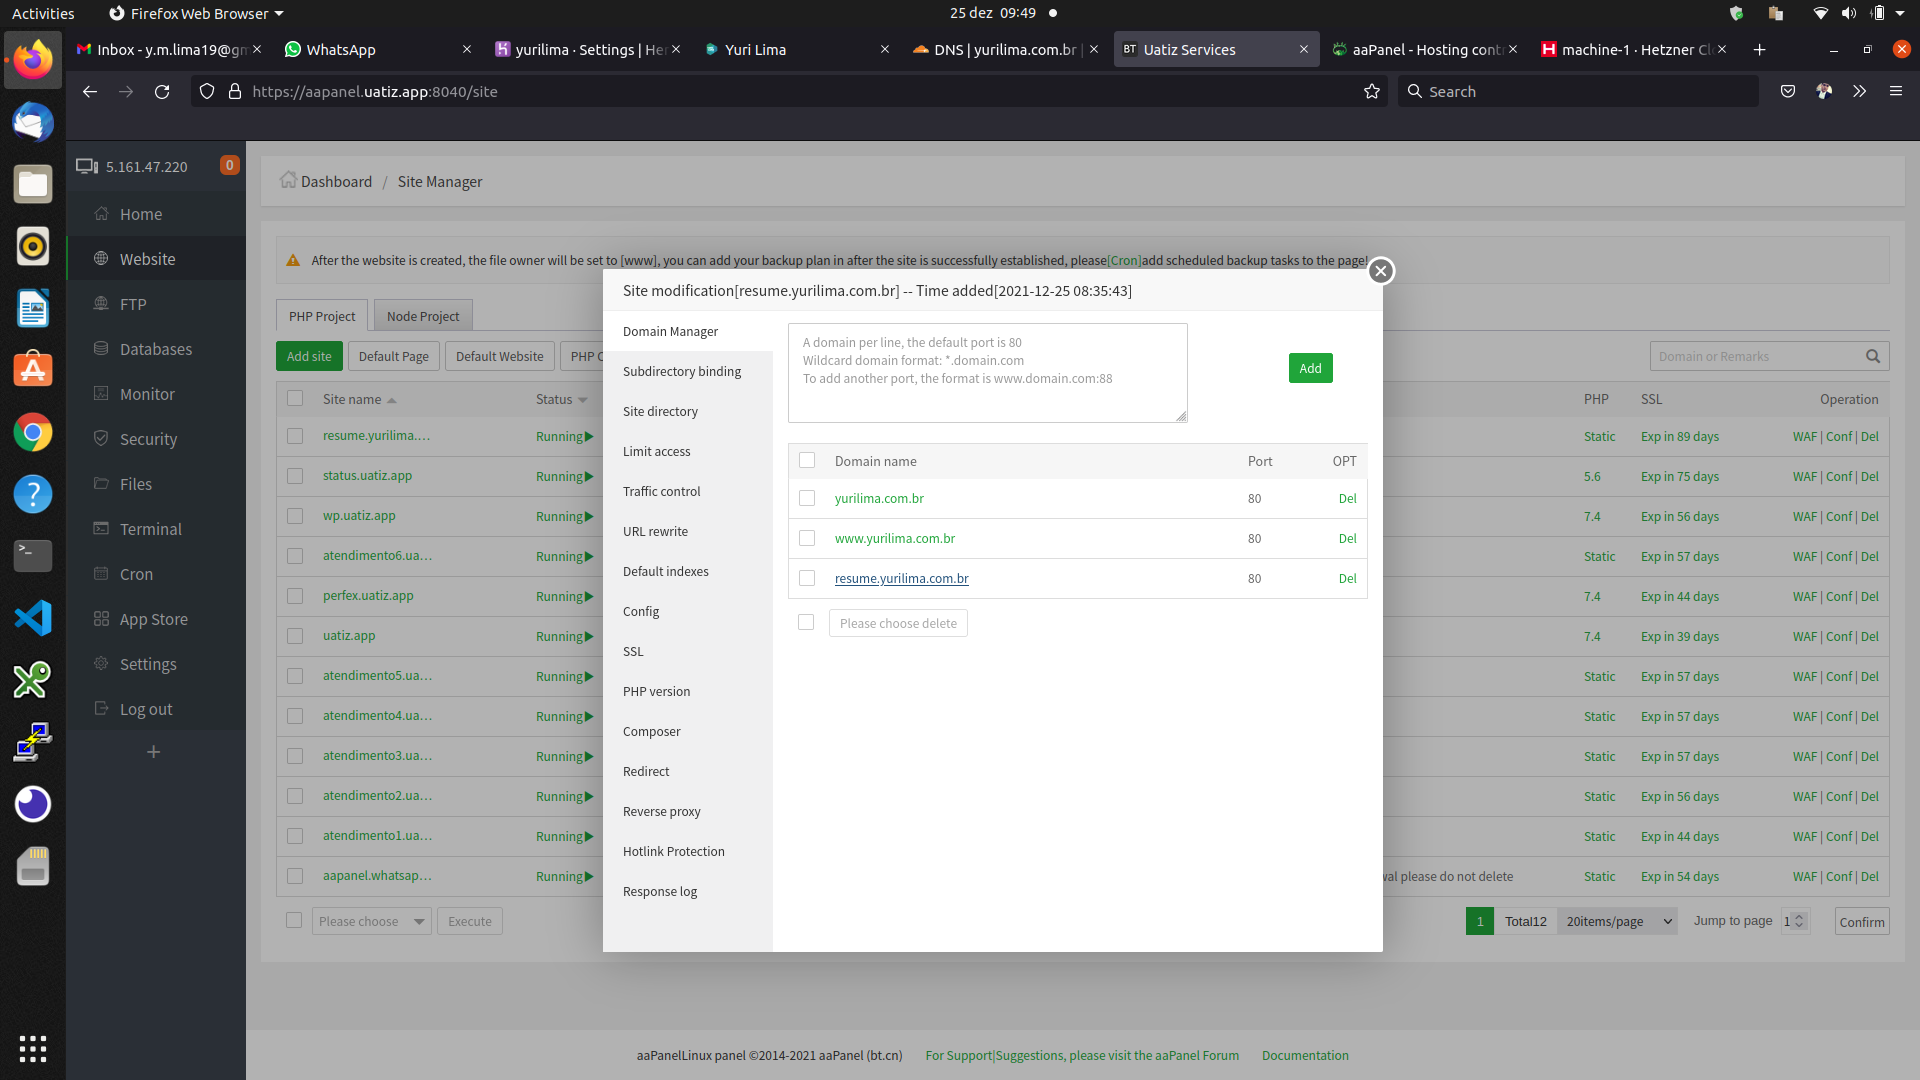Bookmark page with star icon
The height and width of the screenshot is (1080, 1920).
[x=1371, y=91]
